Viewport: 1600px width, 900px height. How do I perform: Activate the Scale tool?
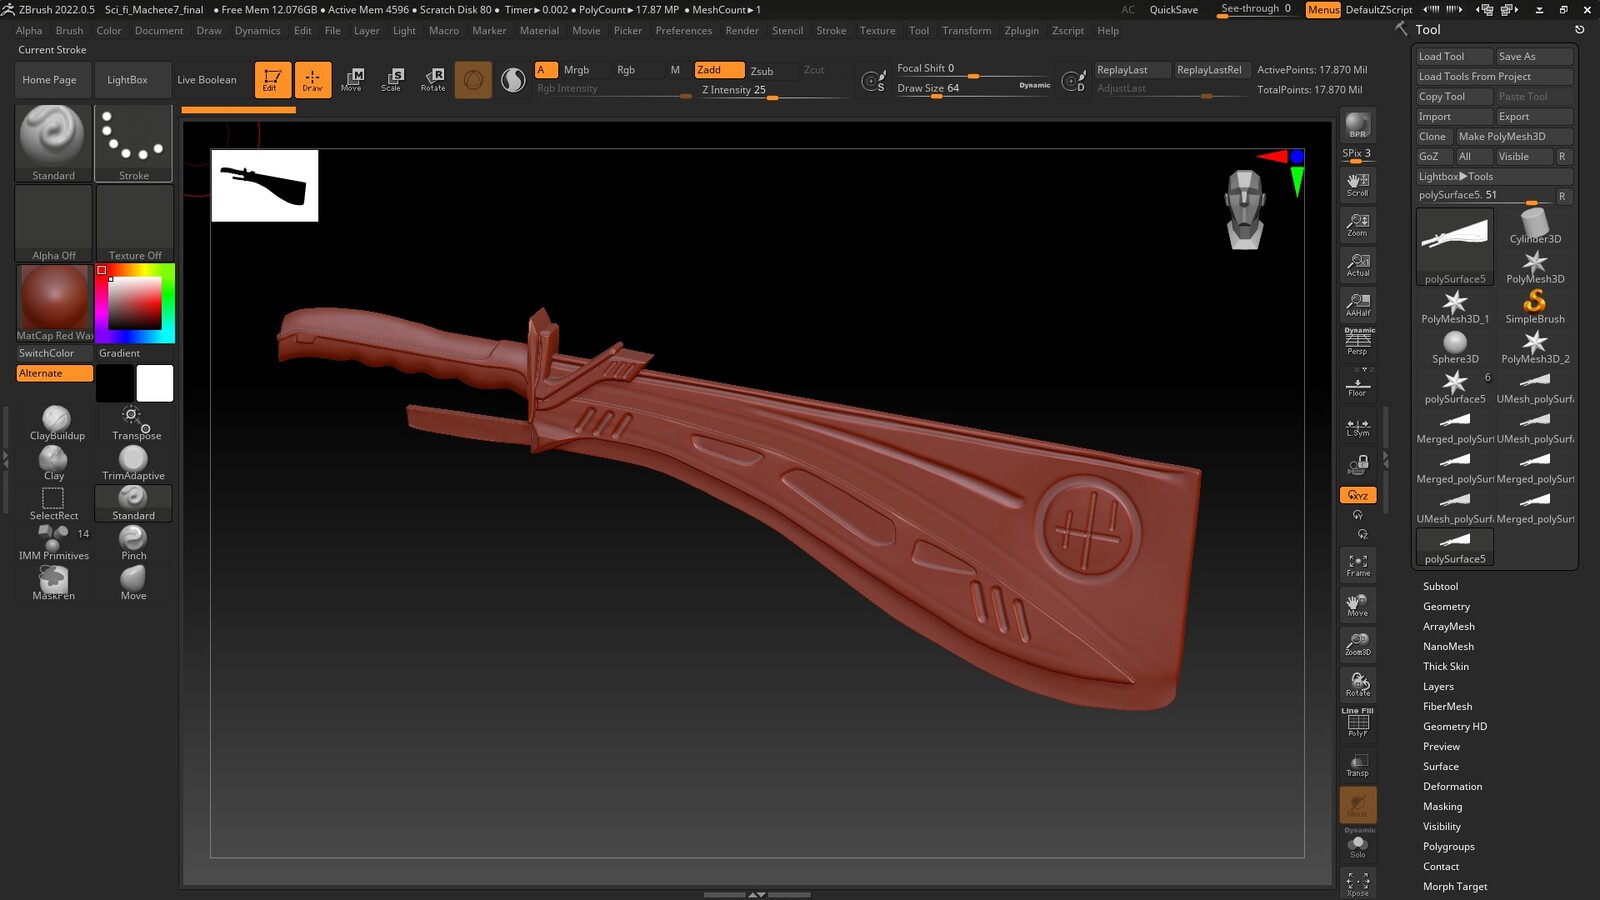pos(391,79)
